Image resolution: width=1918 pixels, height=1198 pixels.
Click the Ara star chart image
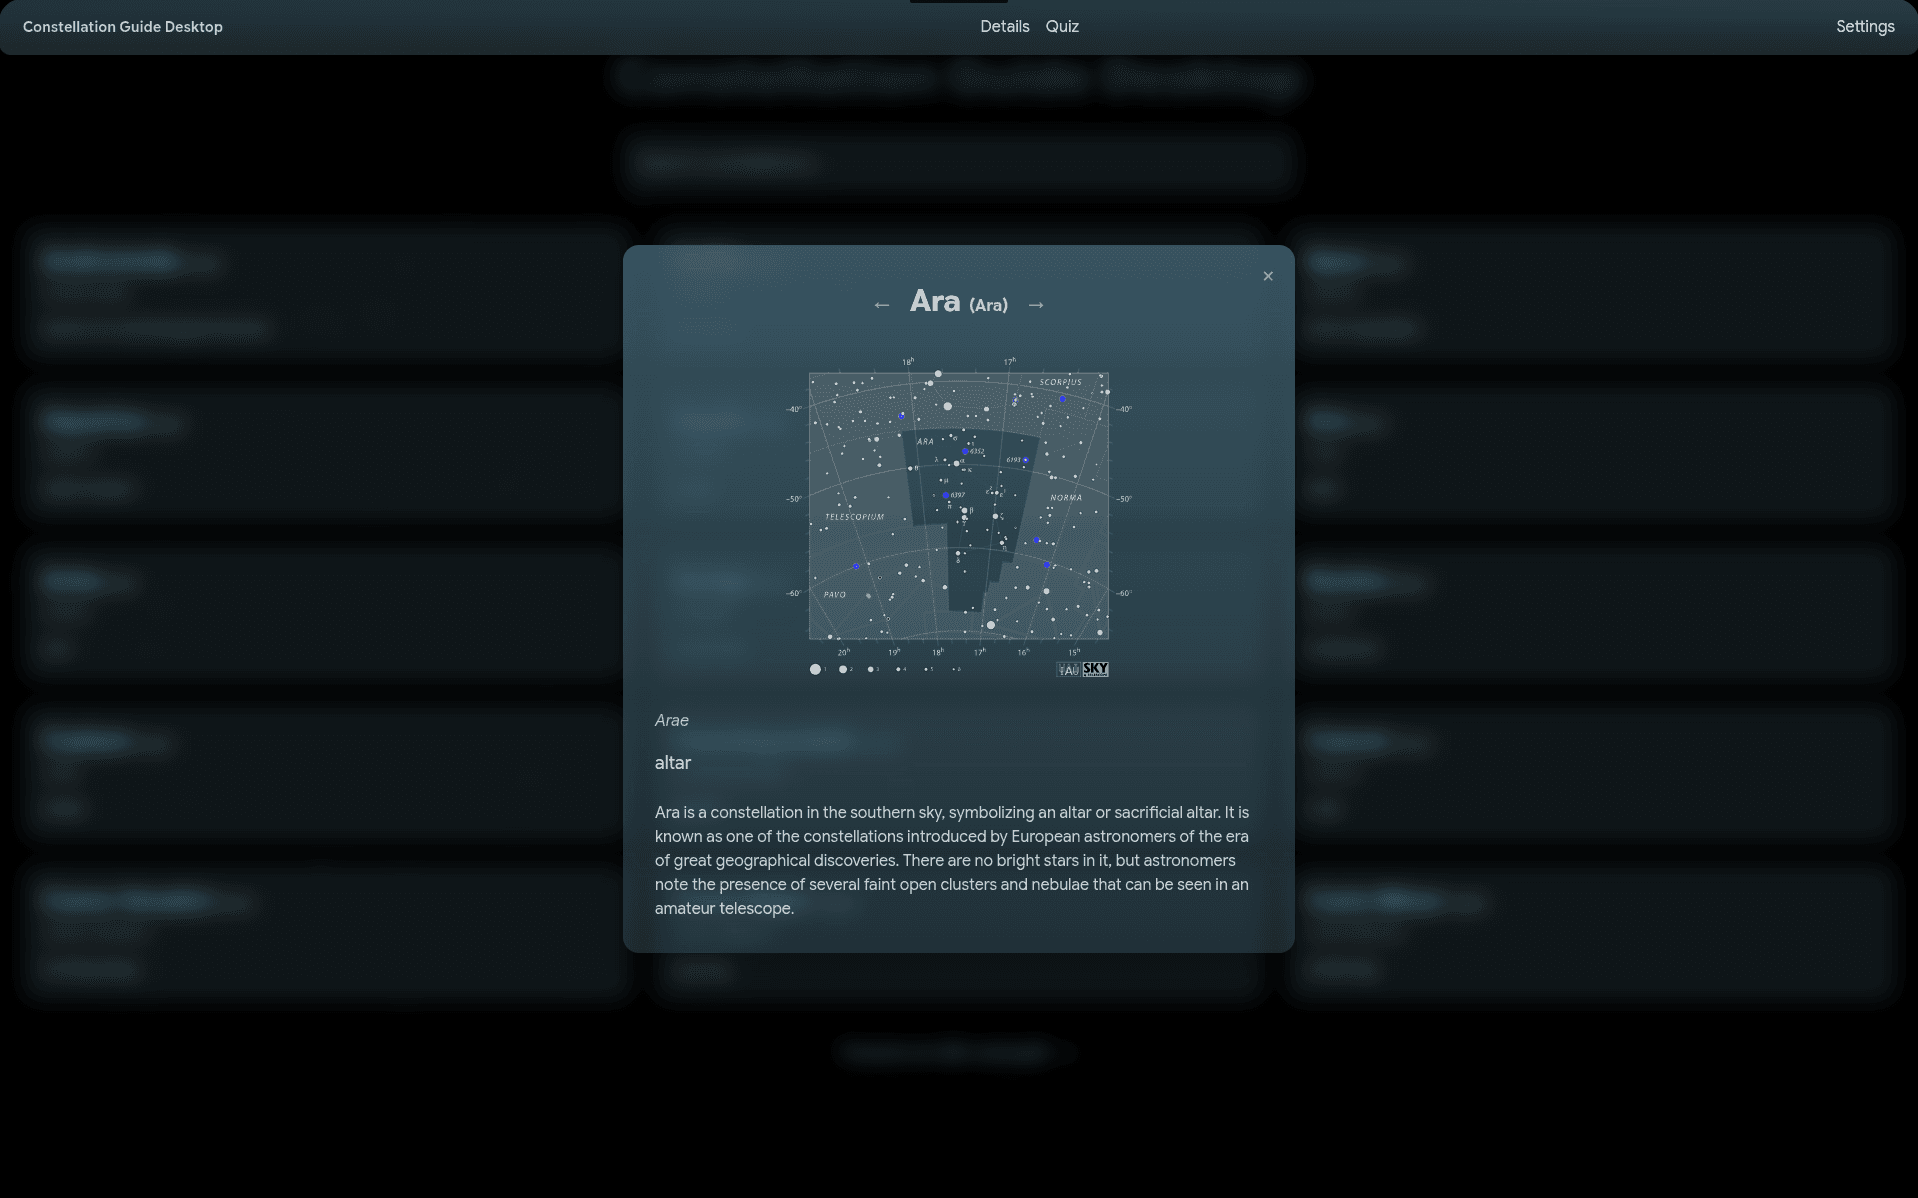click(959, 517)
